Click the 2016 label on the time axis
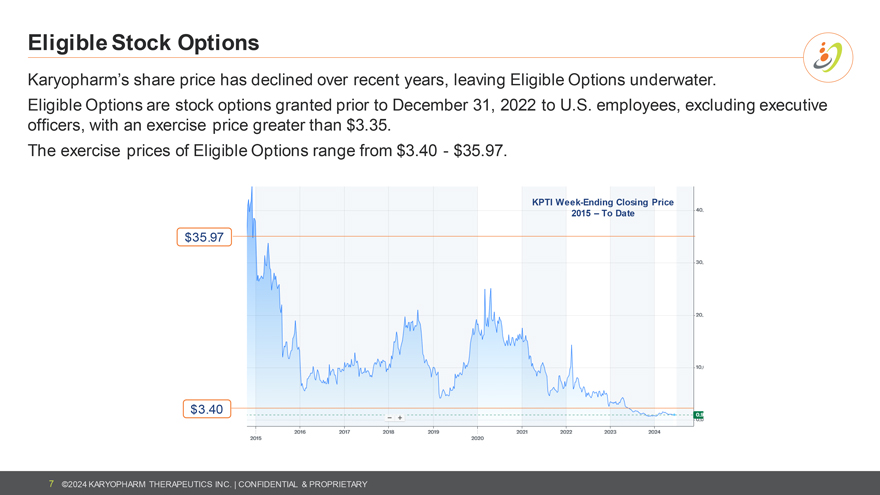 (300, 431)
